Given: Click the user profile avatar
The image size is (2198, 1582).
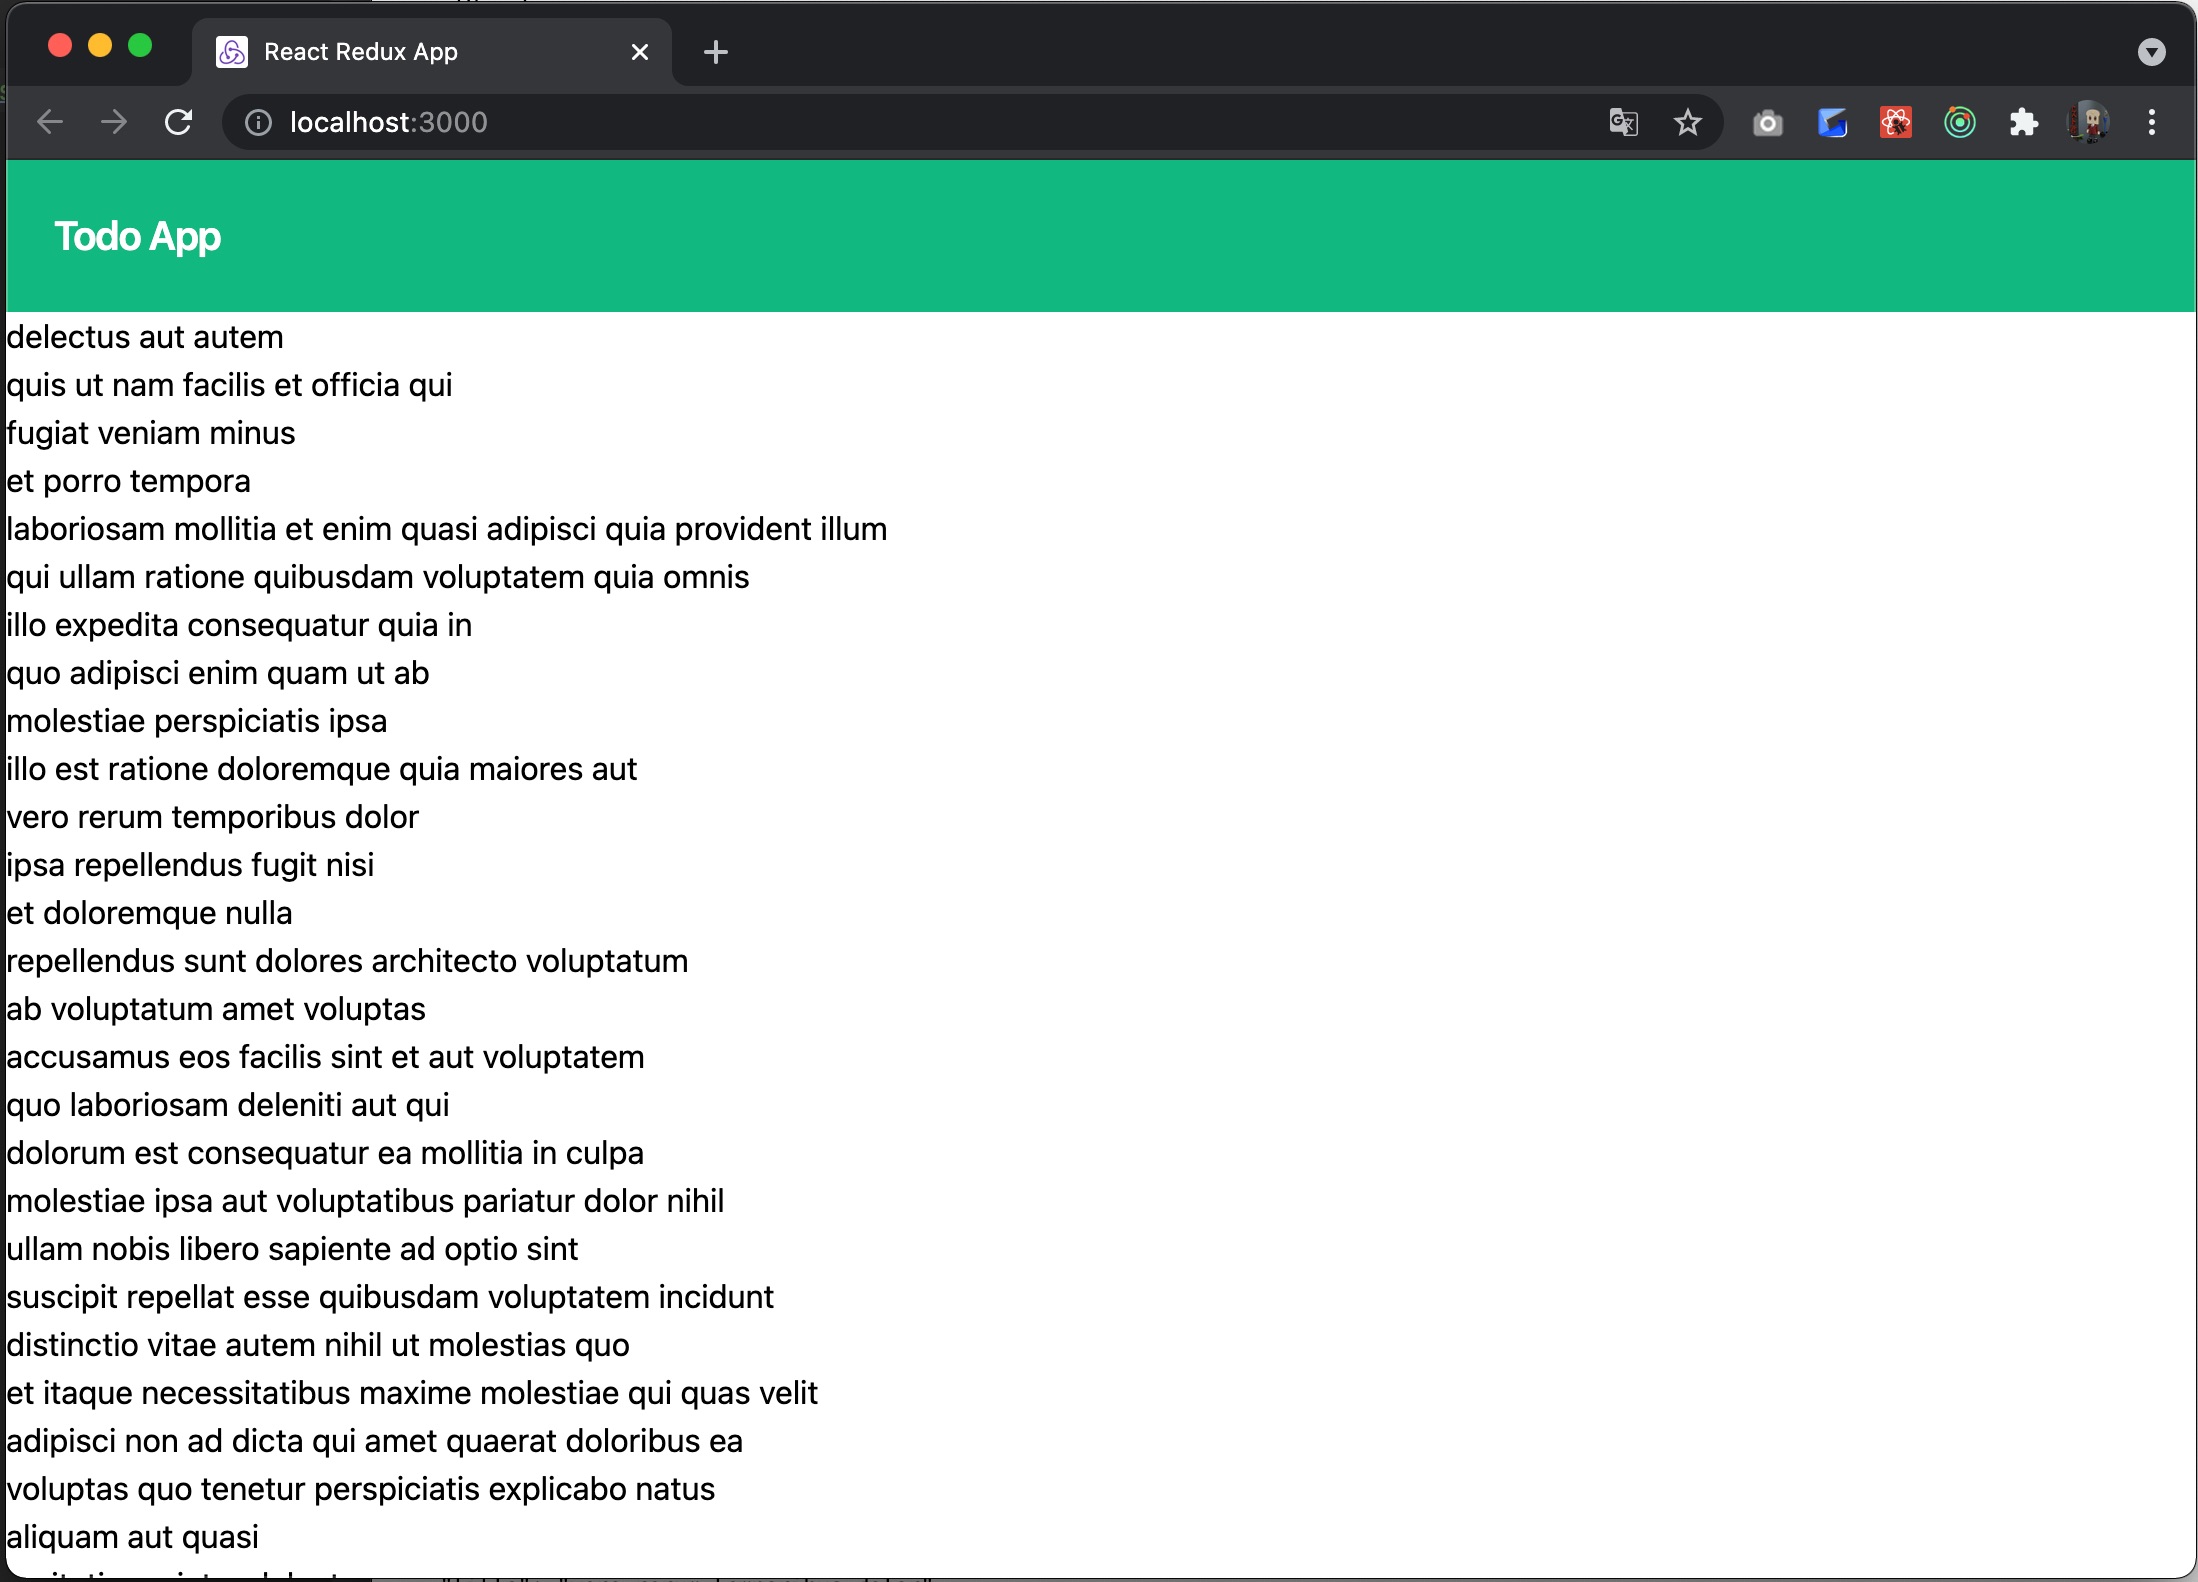Looking at the screenshot, I should (x=2087, y=123).
